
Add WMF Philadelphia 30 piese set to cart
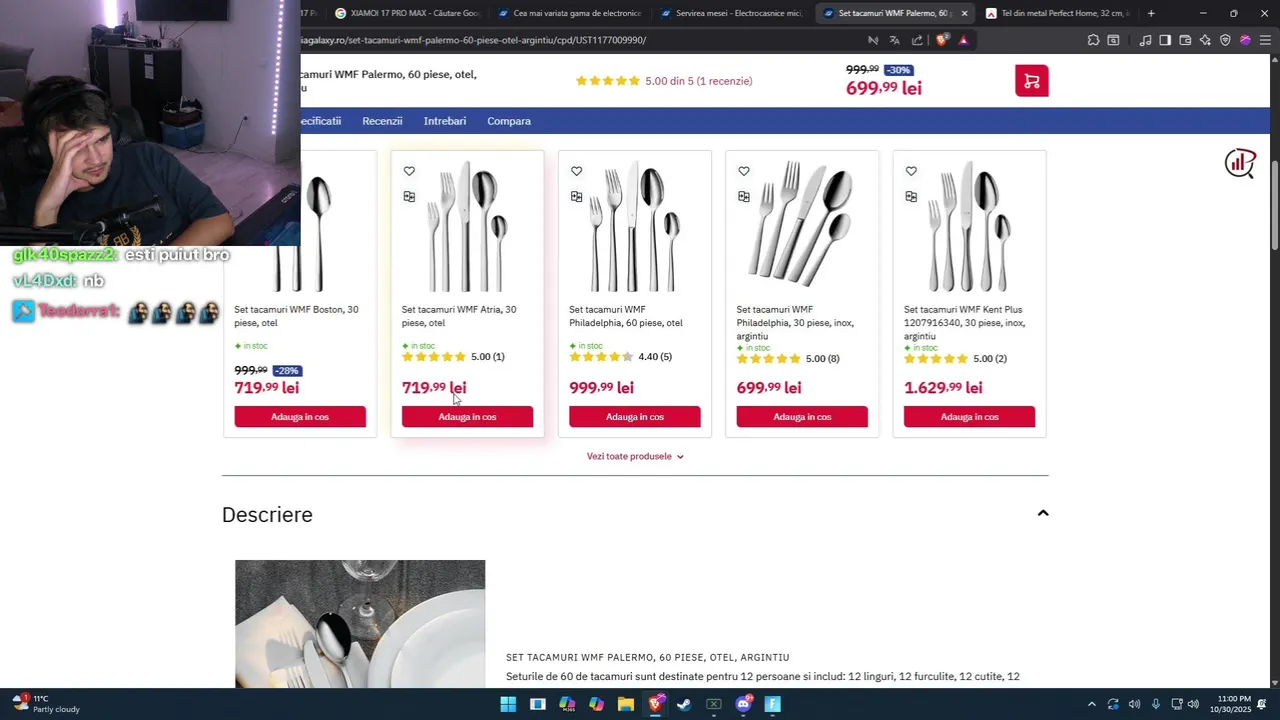click(x=802, y=417)
